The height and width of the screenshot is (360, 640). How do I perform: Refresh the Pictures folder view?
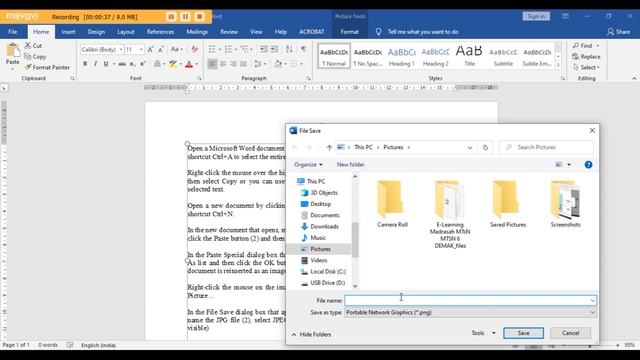tap(485, 147)
